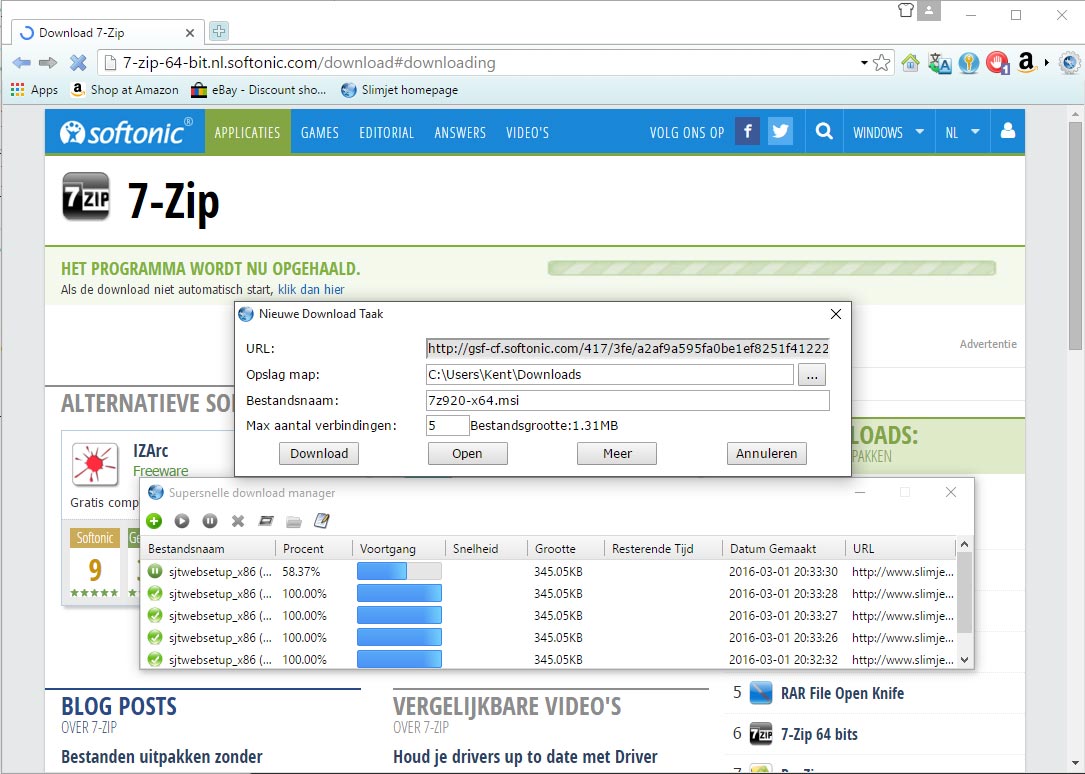
Task: Click the delete X icon in download manager toolbar
Action: (x=238, y=521)
